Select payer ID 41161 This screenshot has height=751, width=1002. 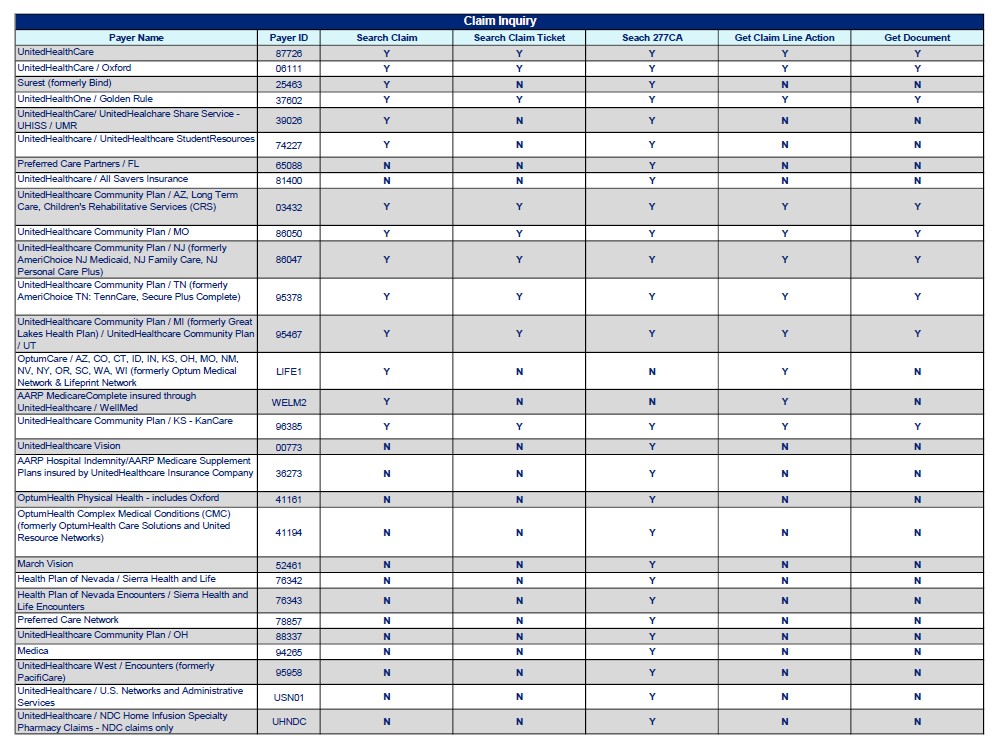coord(289,500)
